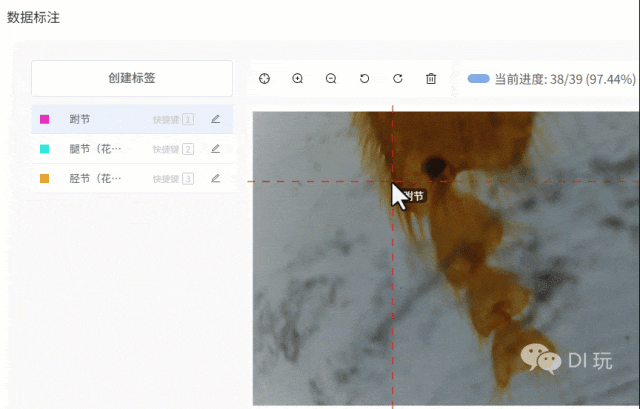Delete annotation using the trash icon
This screenshot has height=409, width=640.
[x=431, y=78]
